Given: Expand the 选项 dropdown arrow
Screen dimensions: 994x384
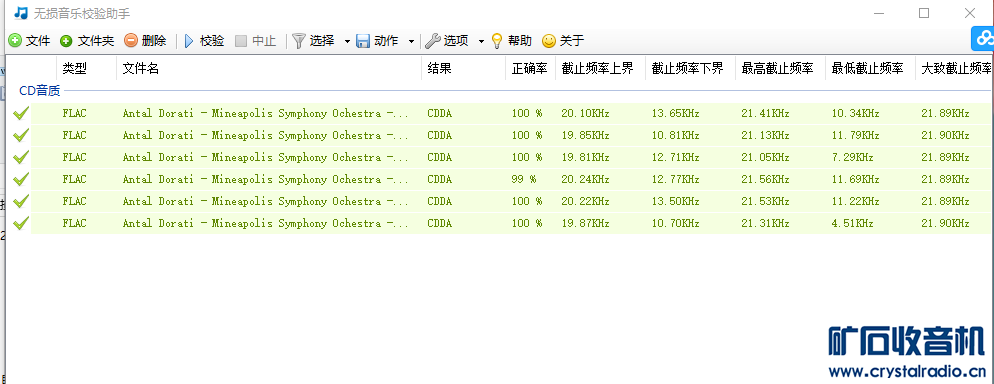Looking at the screenshot, I should point(481,42).
